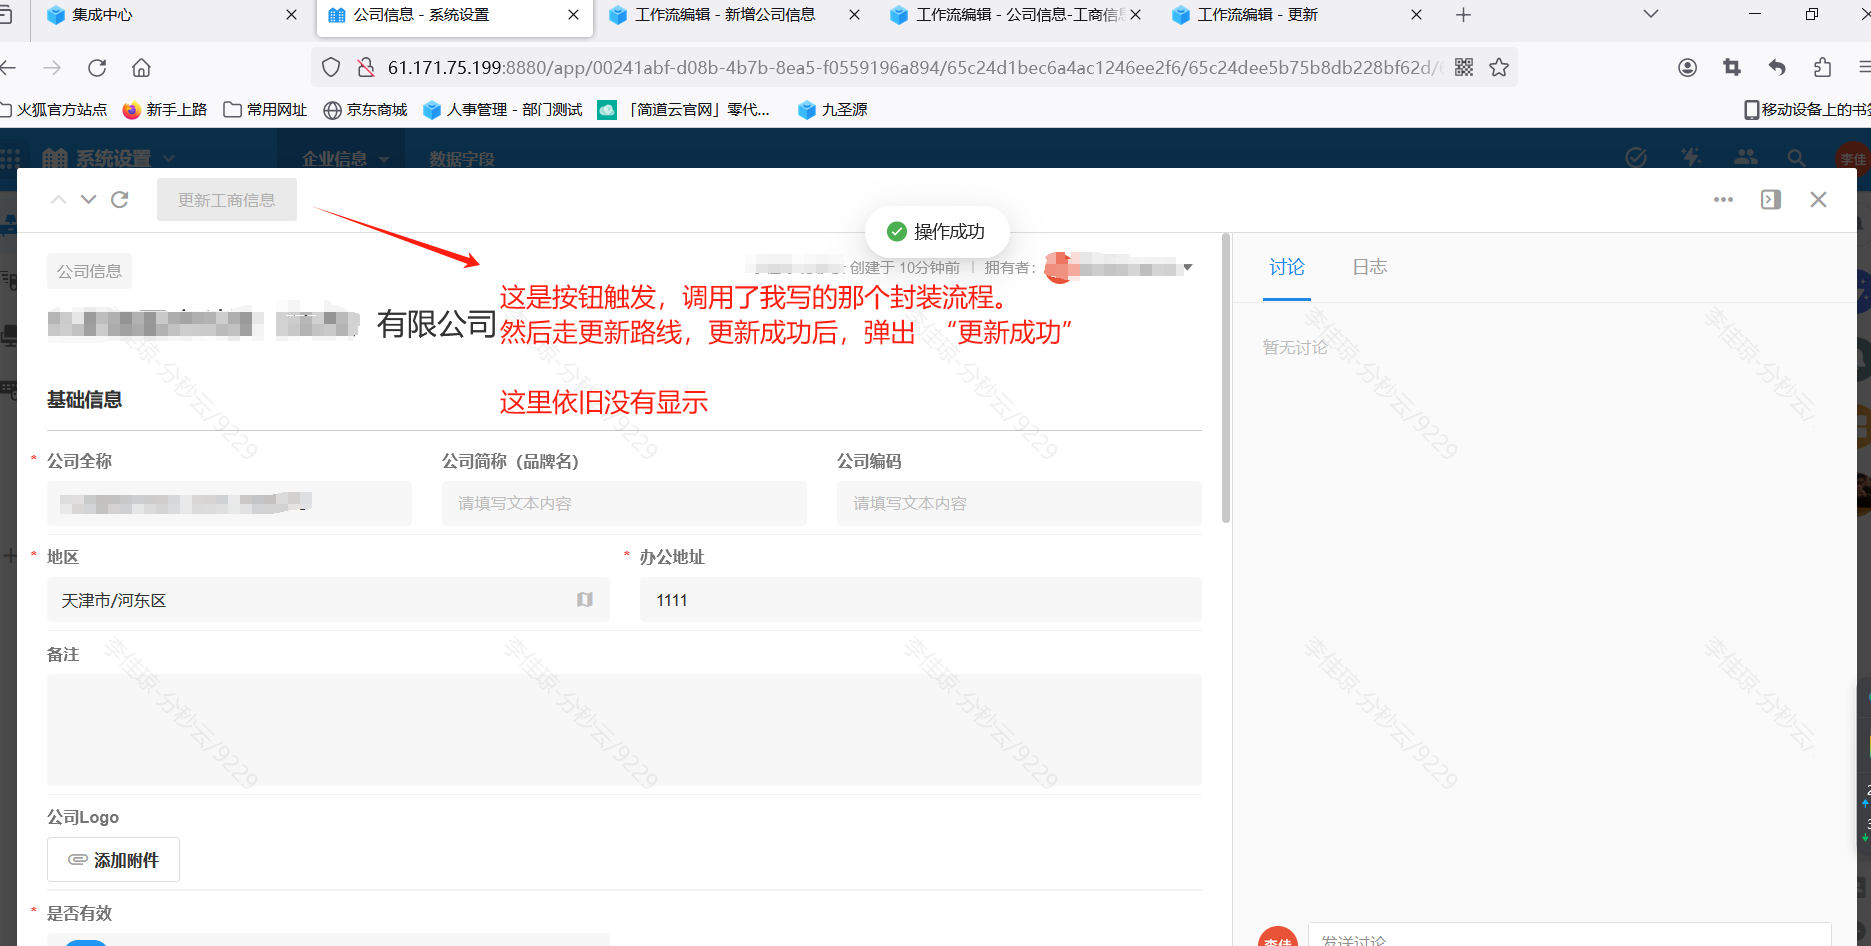The width and height of the screenshot is (1871, 946).
Task: Click the map icon in 地区 field
Action: (585, 600)
